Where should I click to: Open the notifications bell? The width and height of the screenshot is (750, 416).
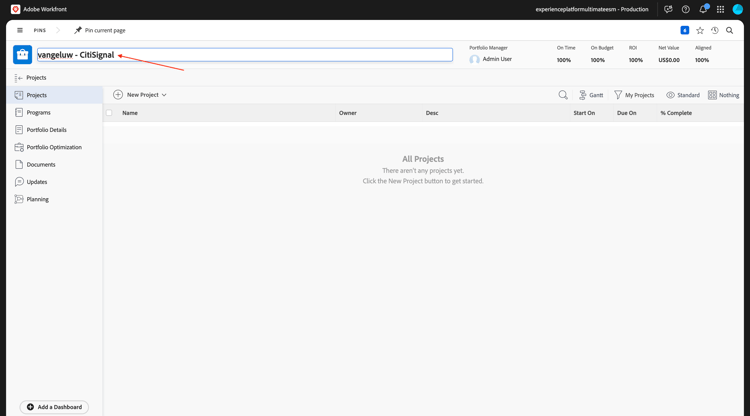[703, 9]
